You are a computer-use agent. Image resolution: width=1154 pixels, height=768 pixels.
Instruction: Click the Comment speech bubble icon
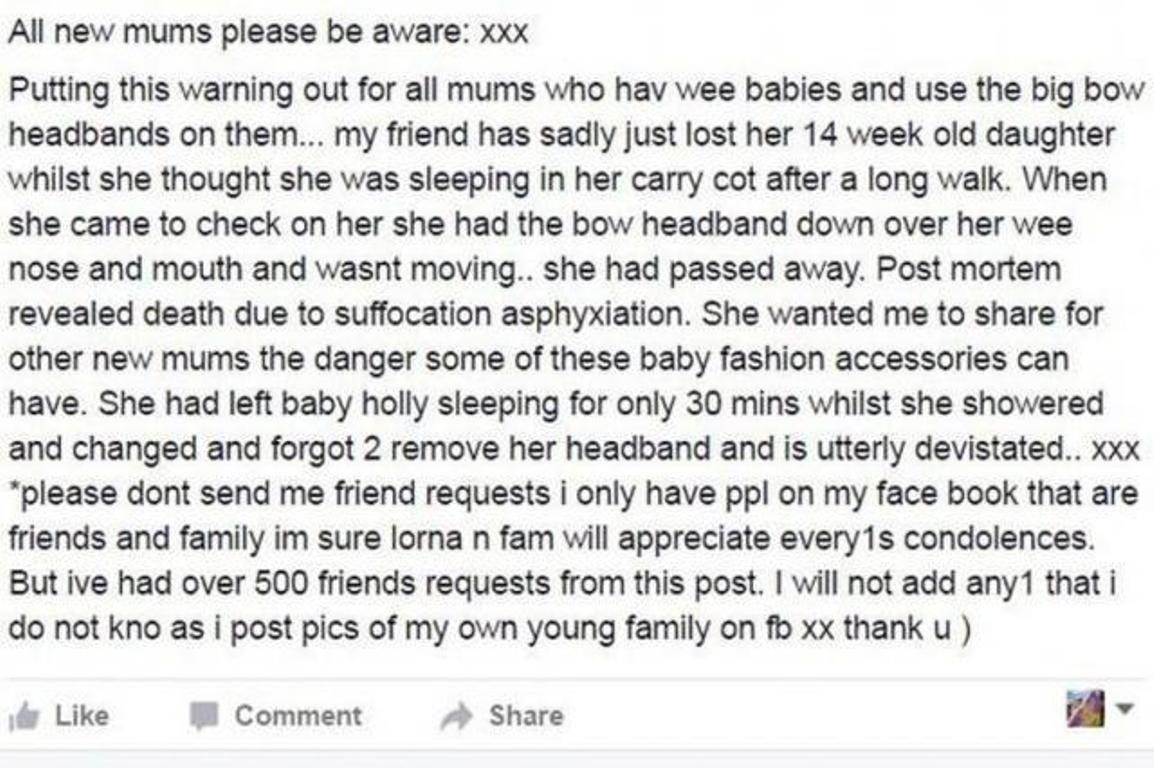click(x=204, y=715)
